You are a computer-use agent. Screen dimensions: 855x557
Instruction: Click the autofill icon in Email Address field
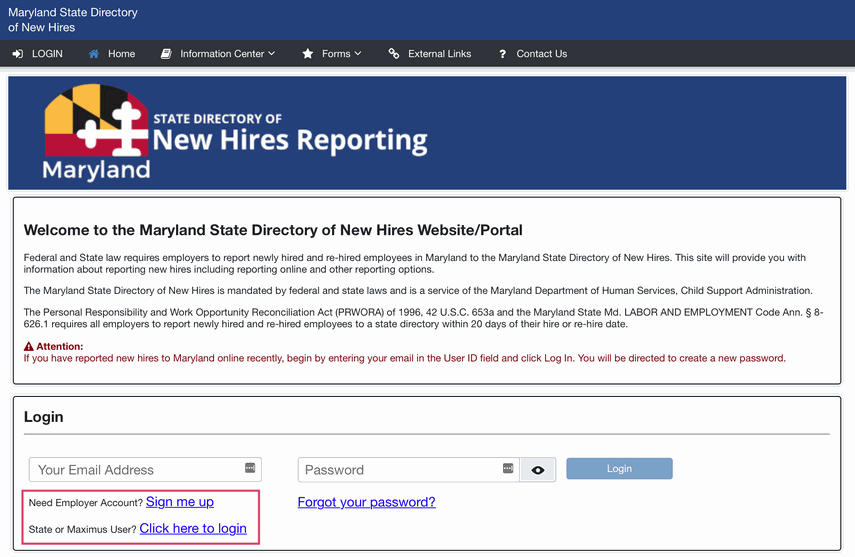coord(250,468)
